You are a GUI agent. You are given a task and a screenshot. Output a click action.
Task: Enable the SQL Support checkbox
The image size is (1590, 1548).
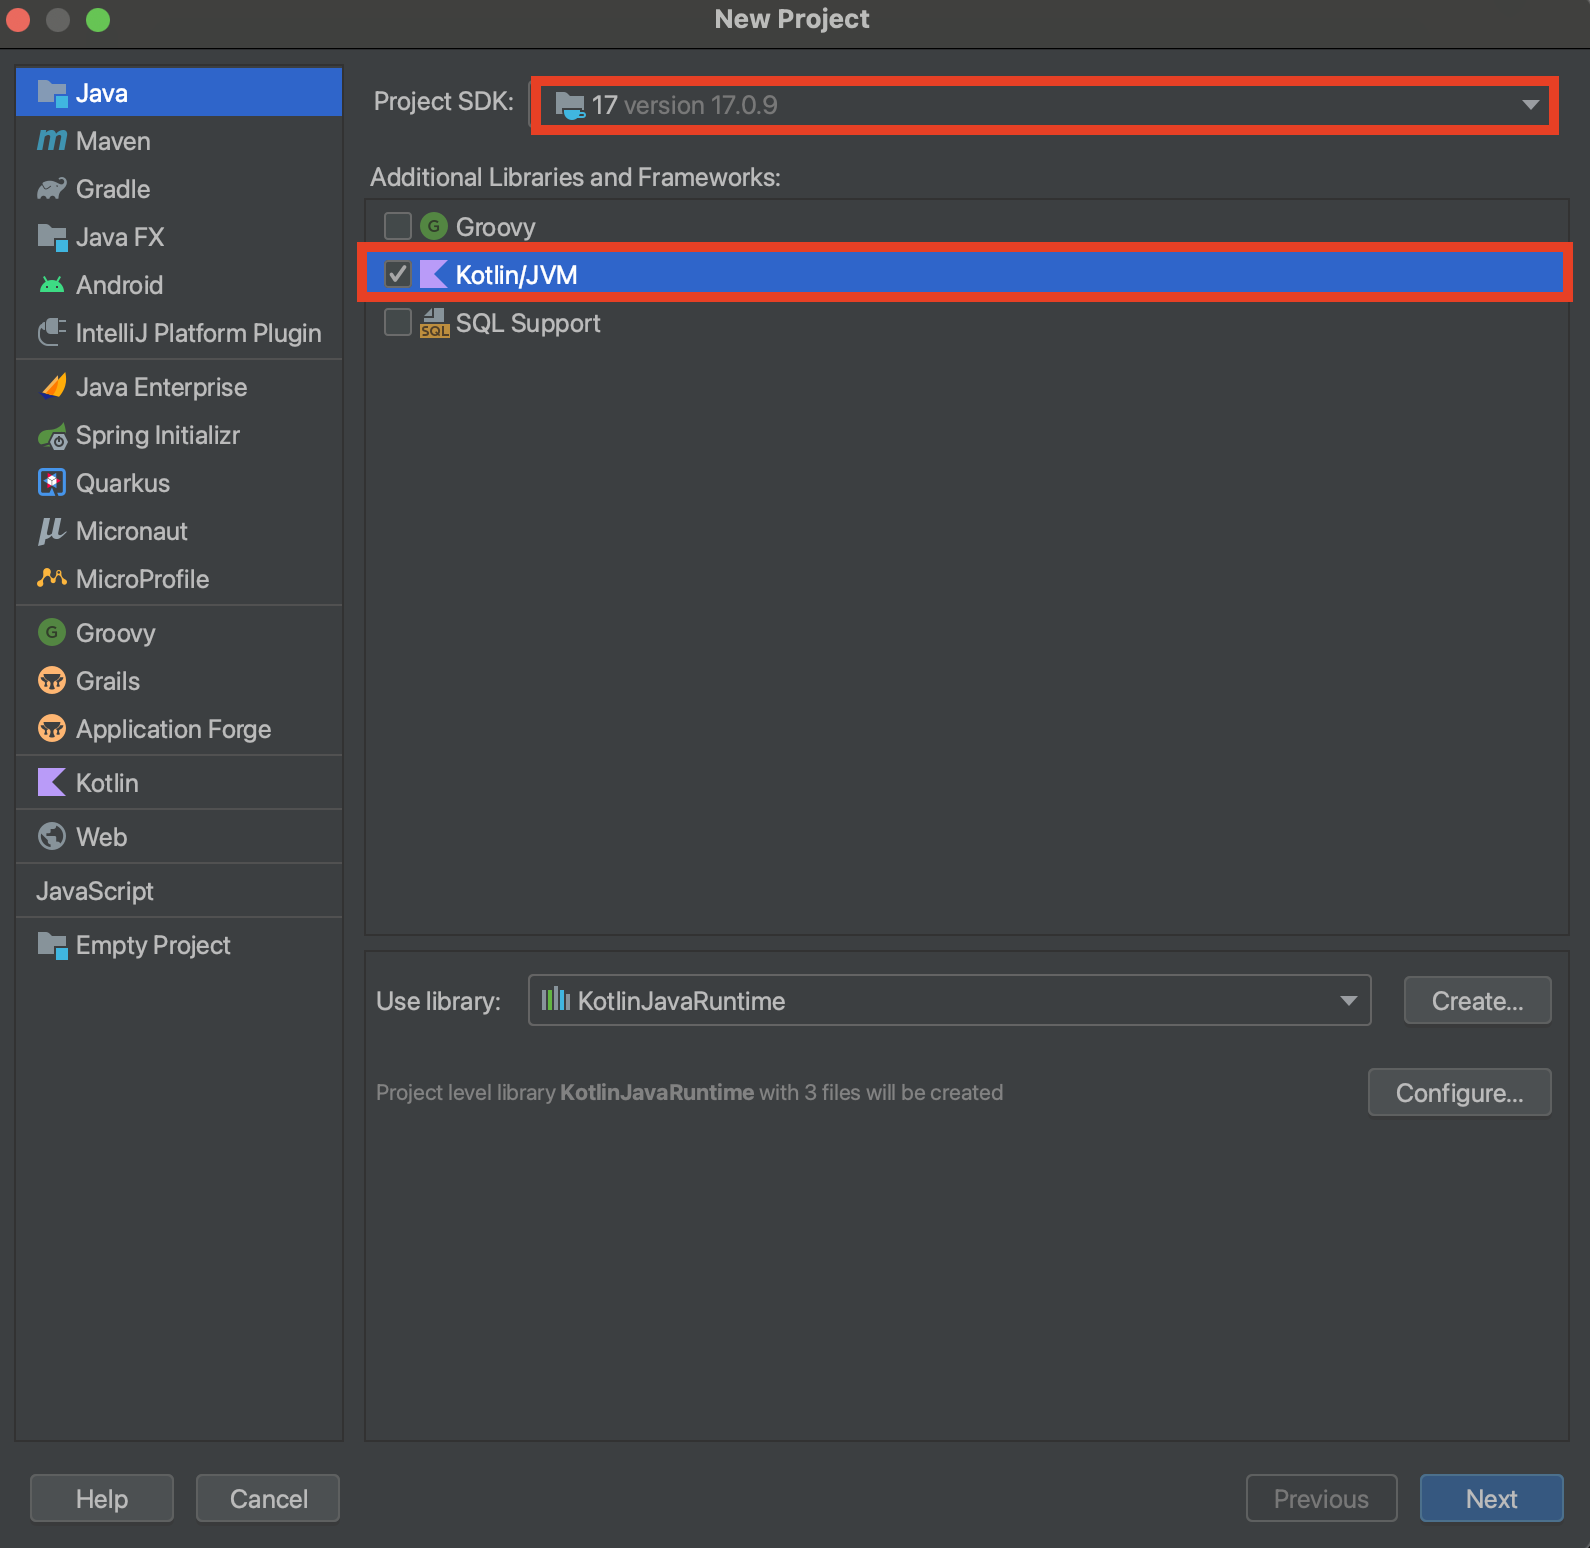[398, 322]
